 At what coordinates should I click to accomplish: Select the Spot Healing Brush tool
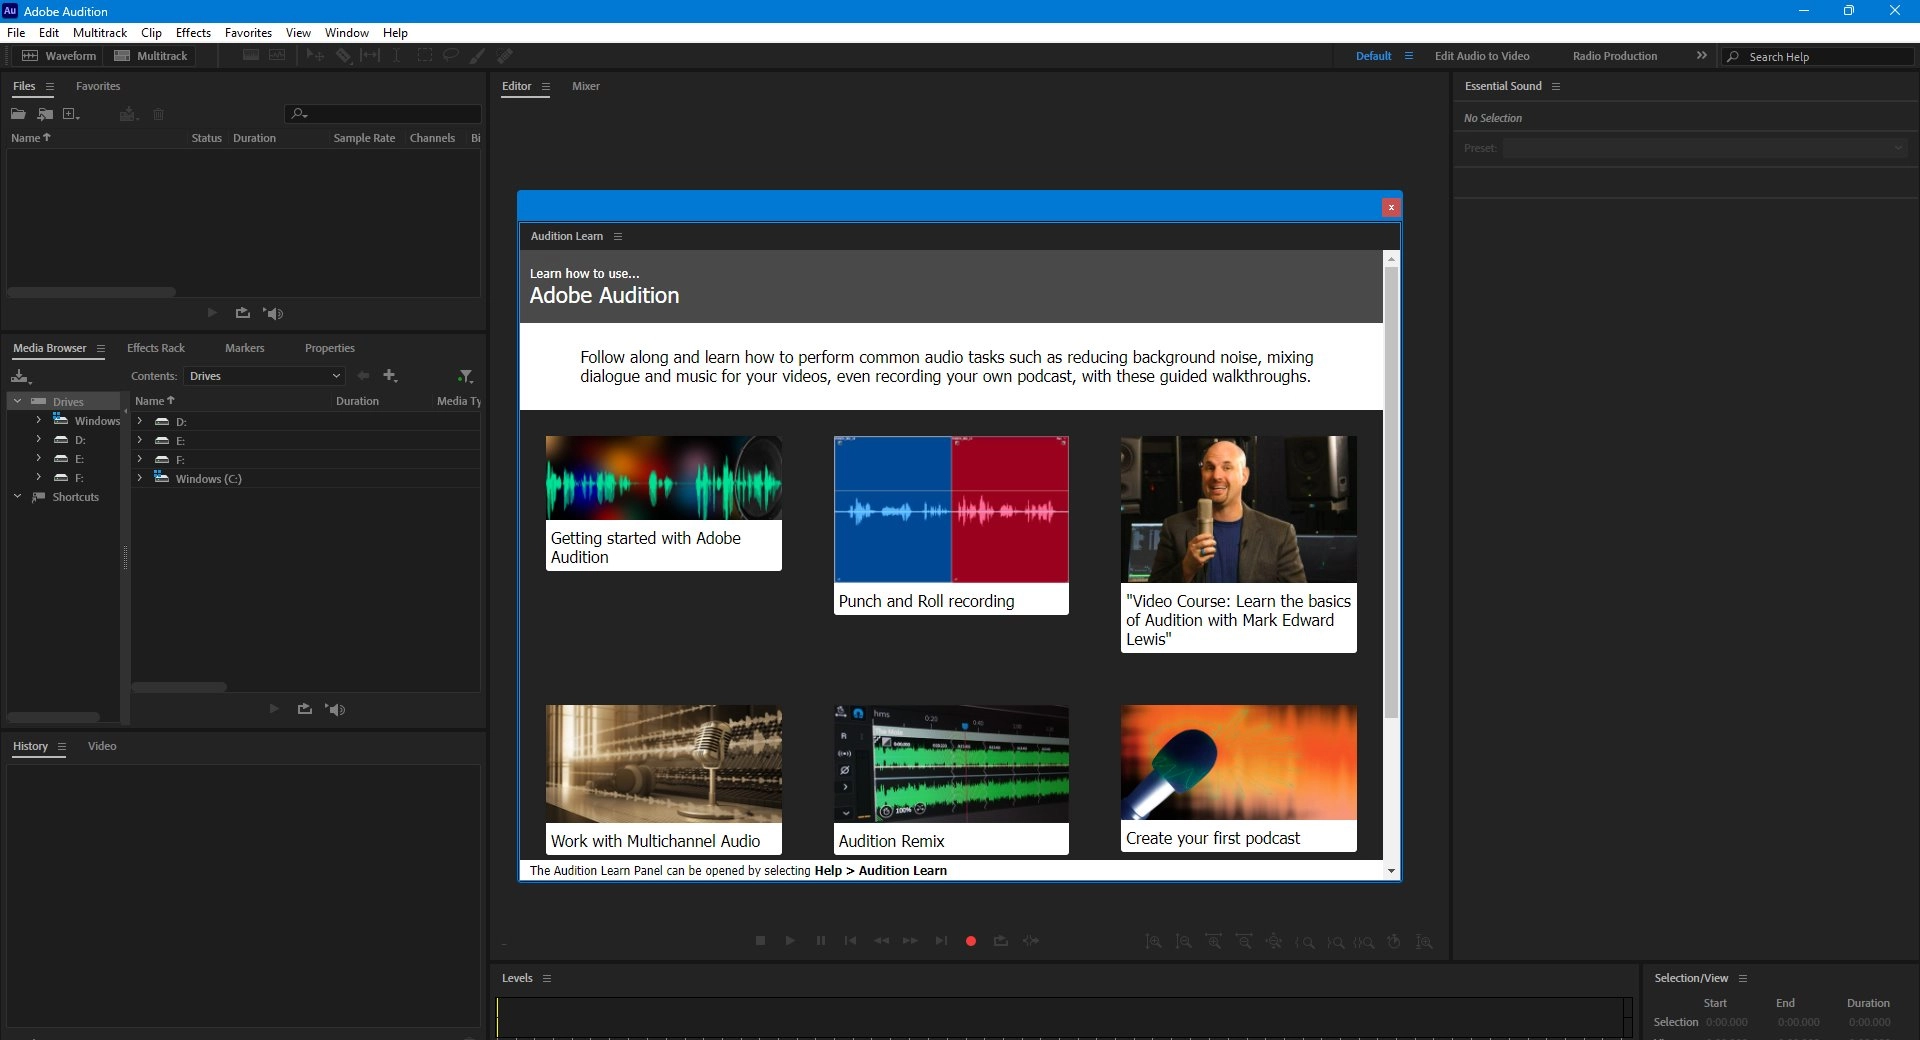[505, 56]
